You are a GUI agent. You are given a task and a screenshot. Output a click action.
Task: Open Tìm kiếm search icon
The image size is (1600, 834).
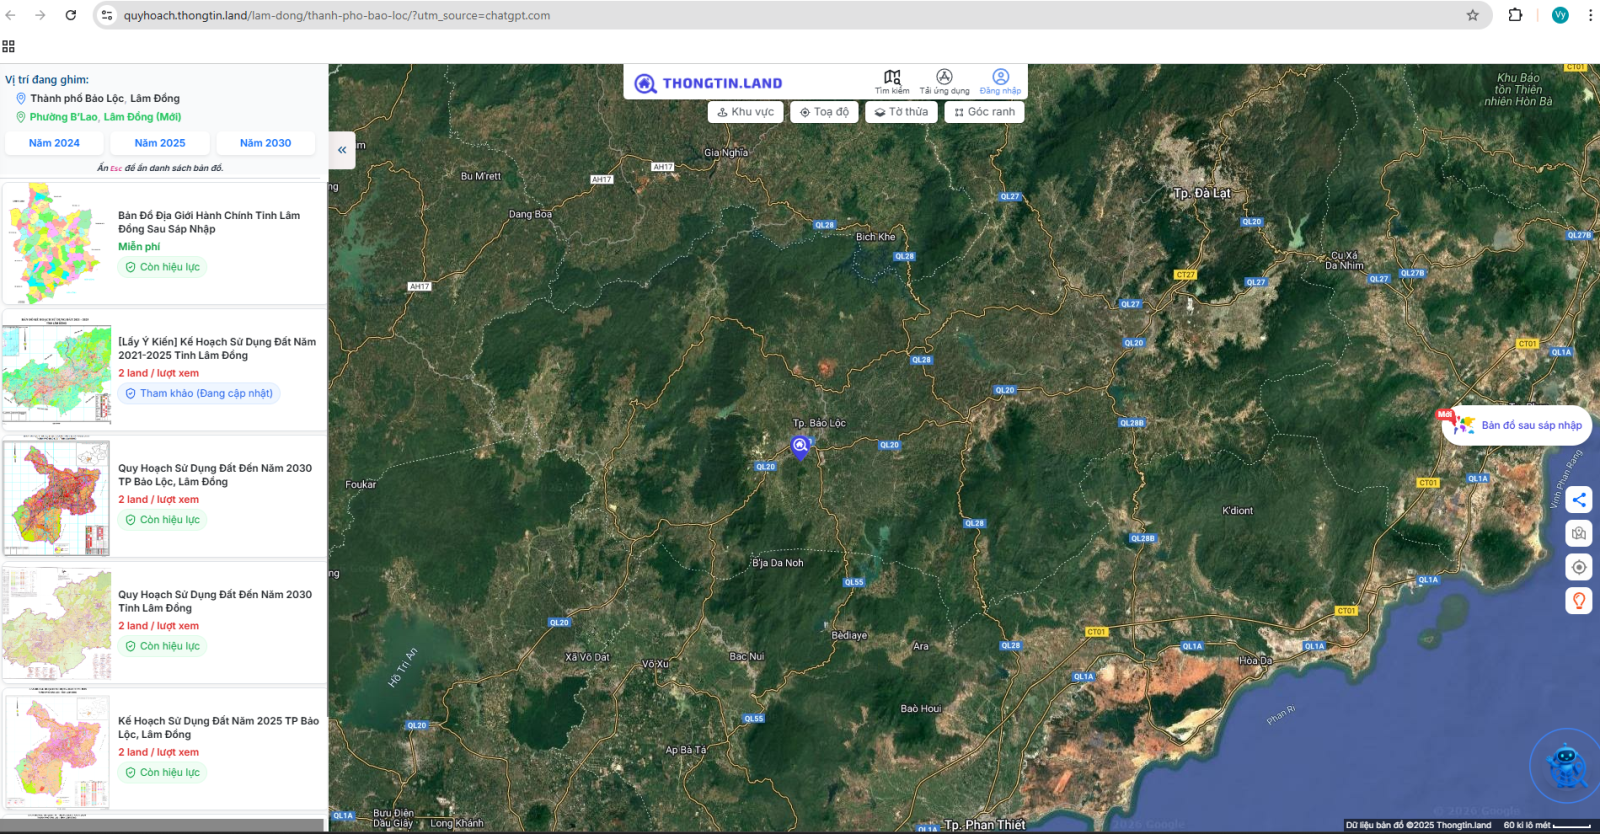(x=892, y=78)
